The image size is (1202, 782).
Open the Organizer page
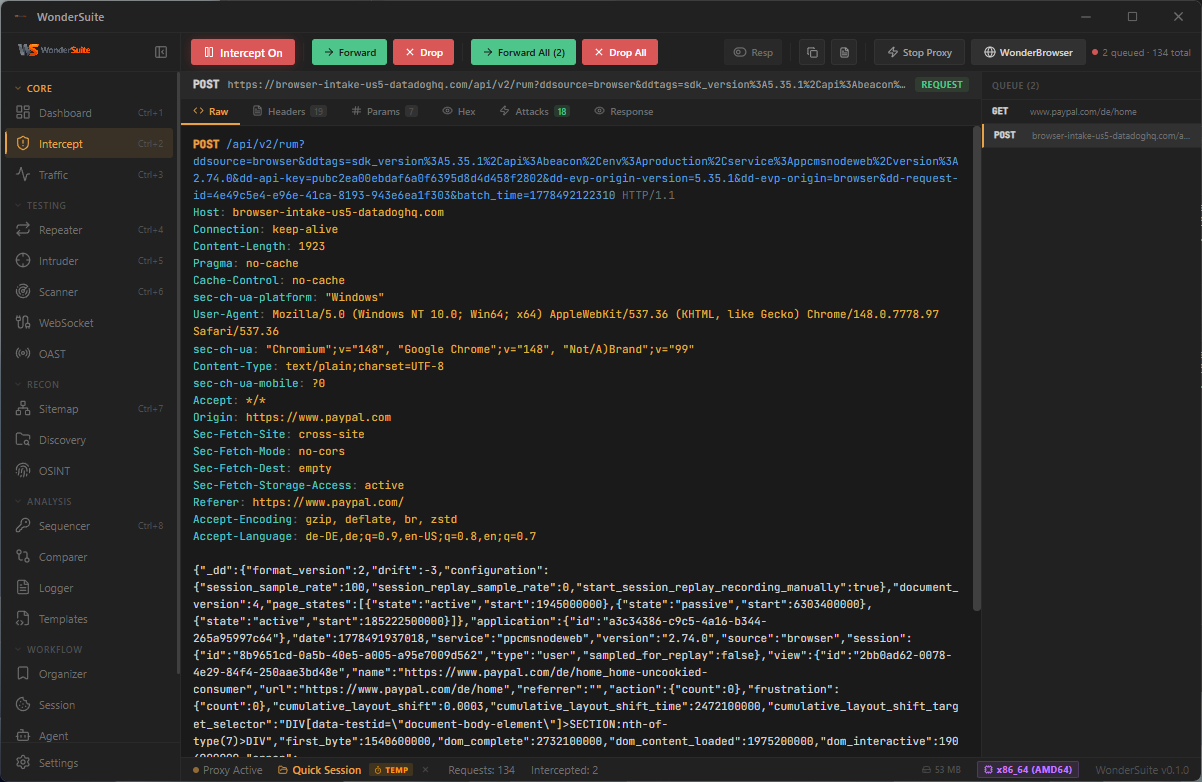88,674
